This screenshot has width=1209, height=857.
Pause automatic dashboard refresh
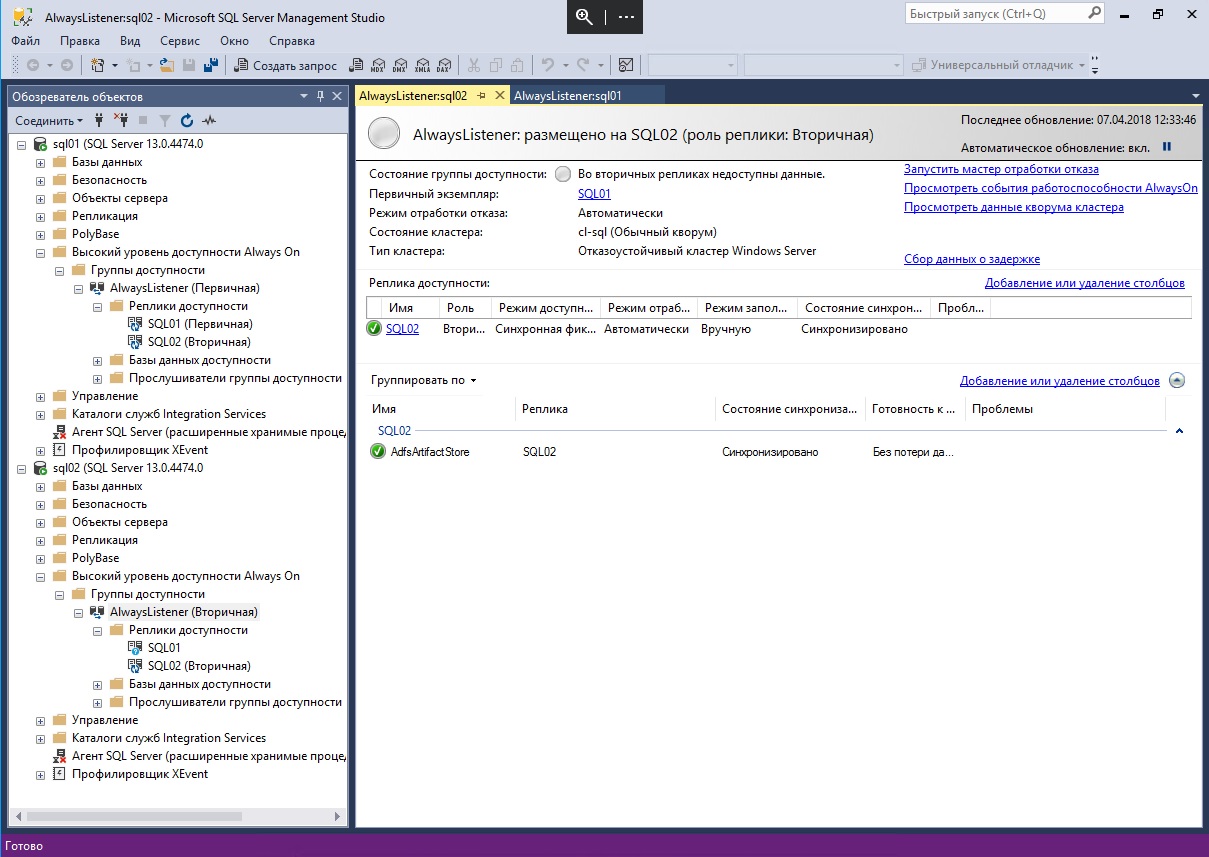[x=1166, y=147]
